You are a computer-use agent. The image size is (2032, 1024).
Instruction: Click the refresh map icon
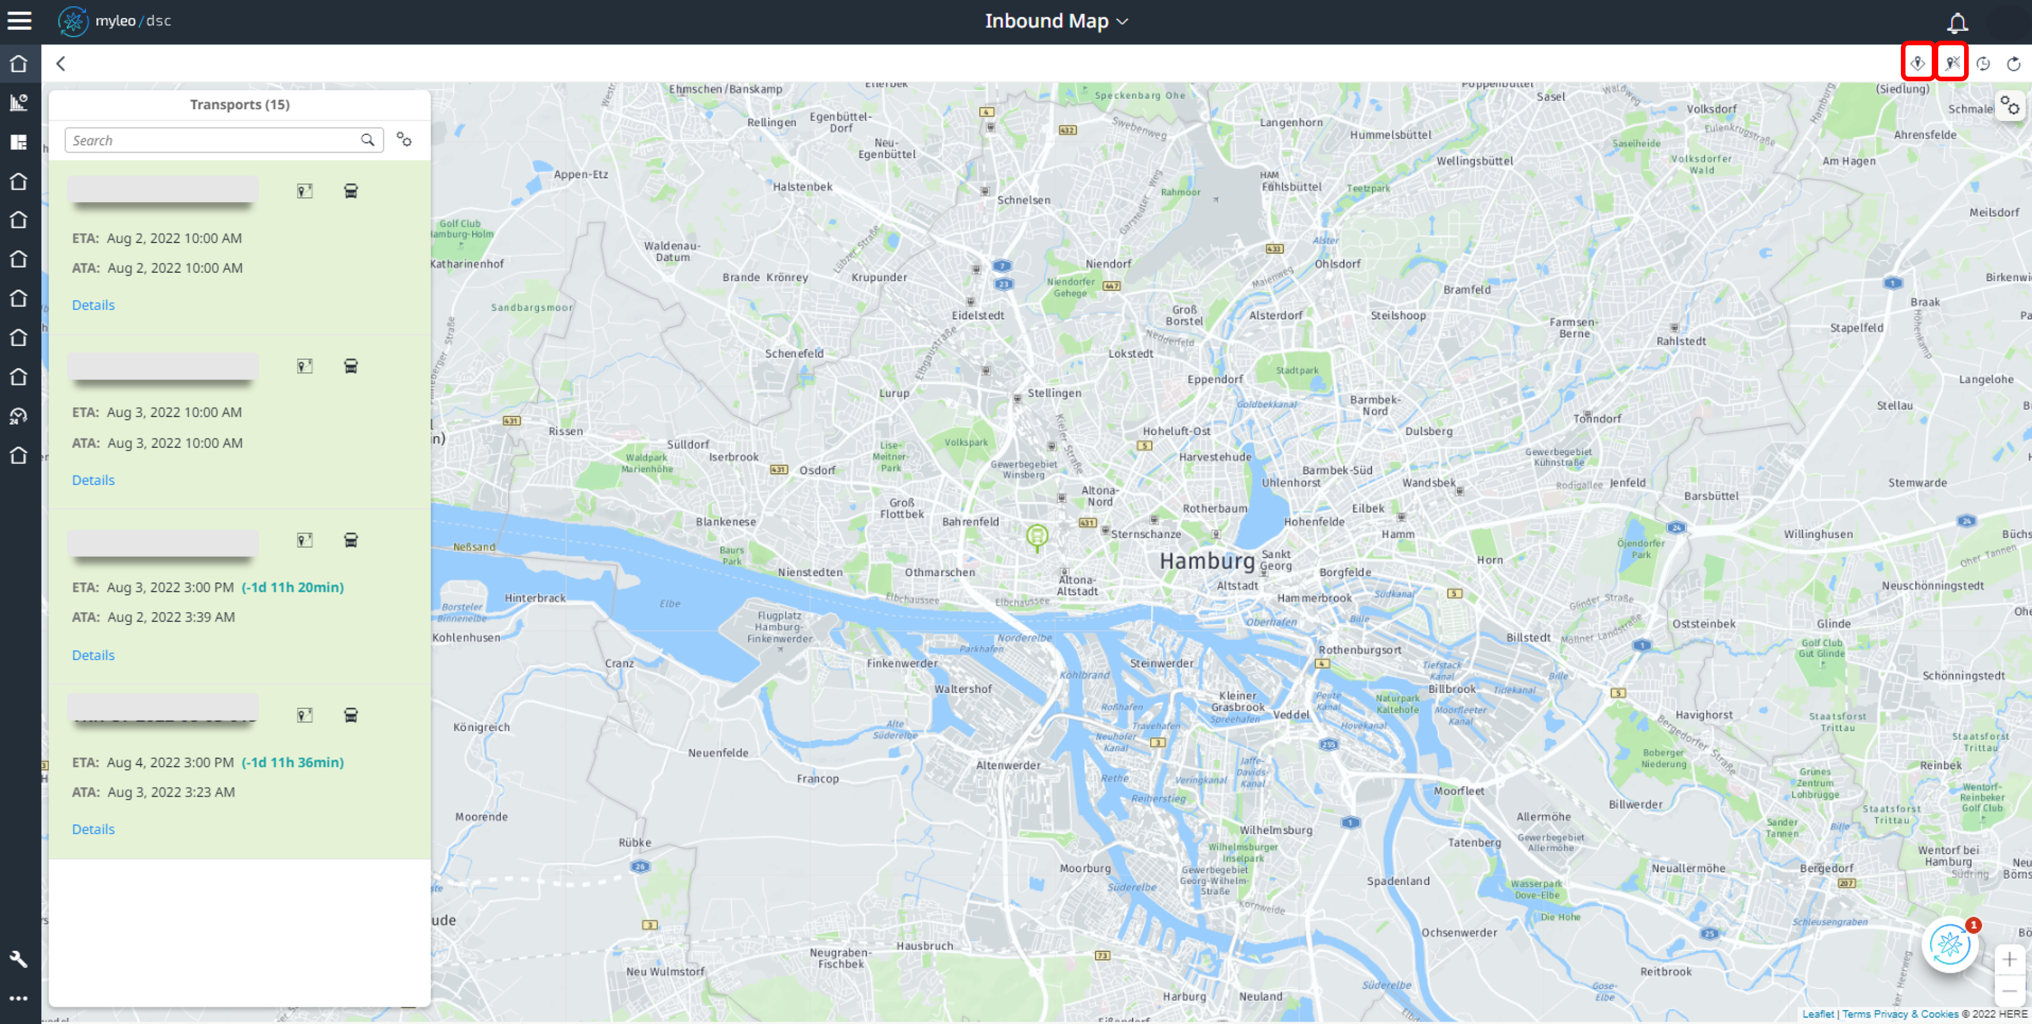(x=2014, y=64)
